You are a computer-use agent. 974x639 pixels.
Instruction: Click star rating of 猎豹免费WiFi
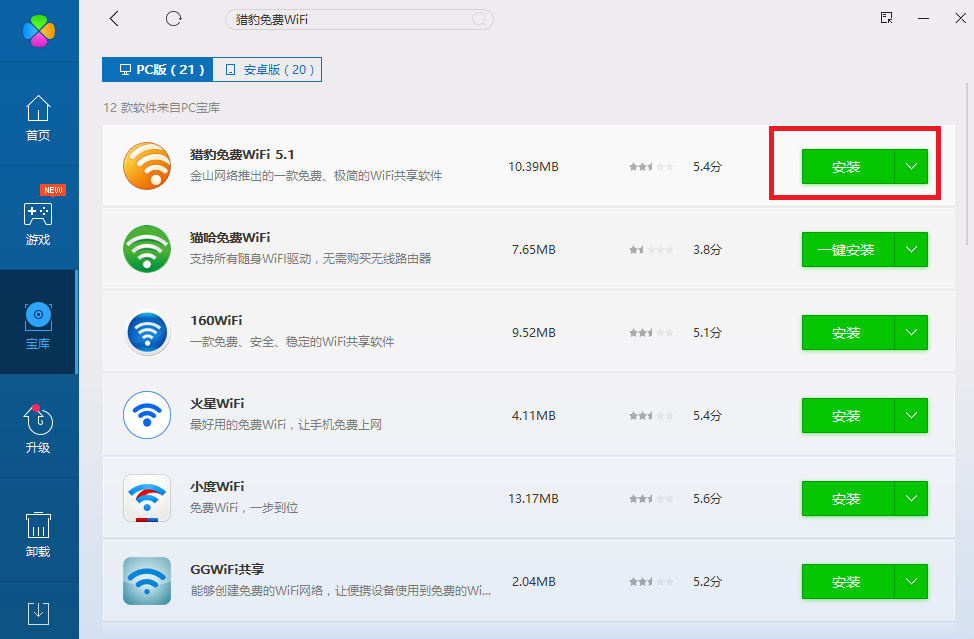tap(651, 166)
